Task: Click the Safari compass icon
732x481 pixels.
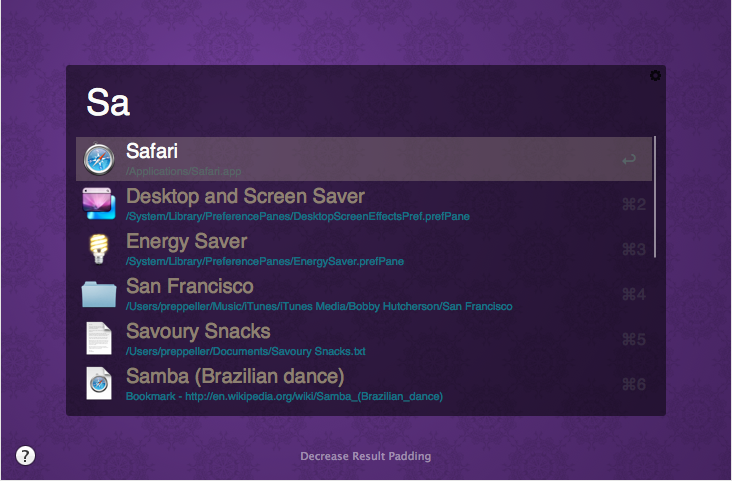Action: (99, 159)
